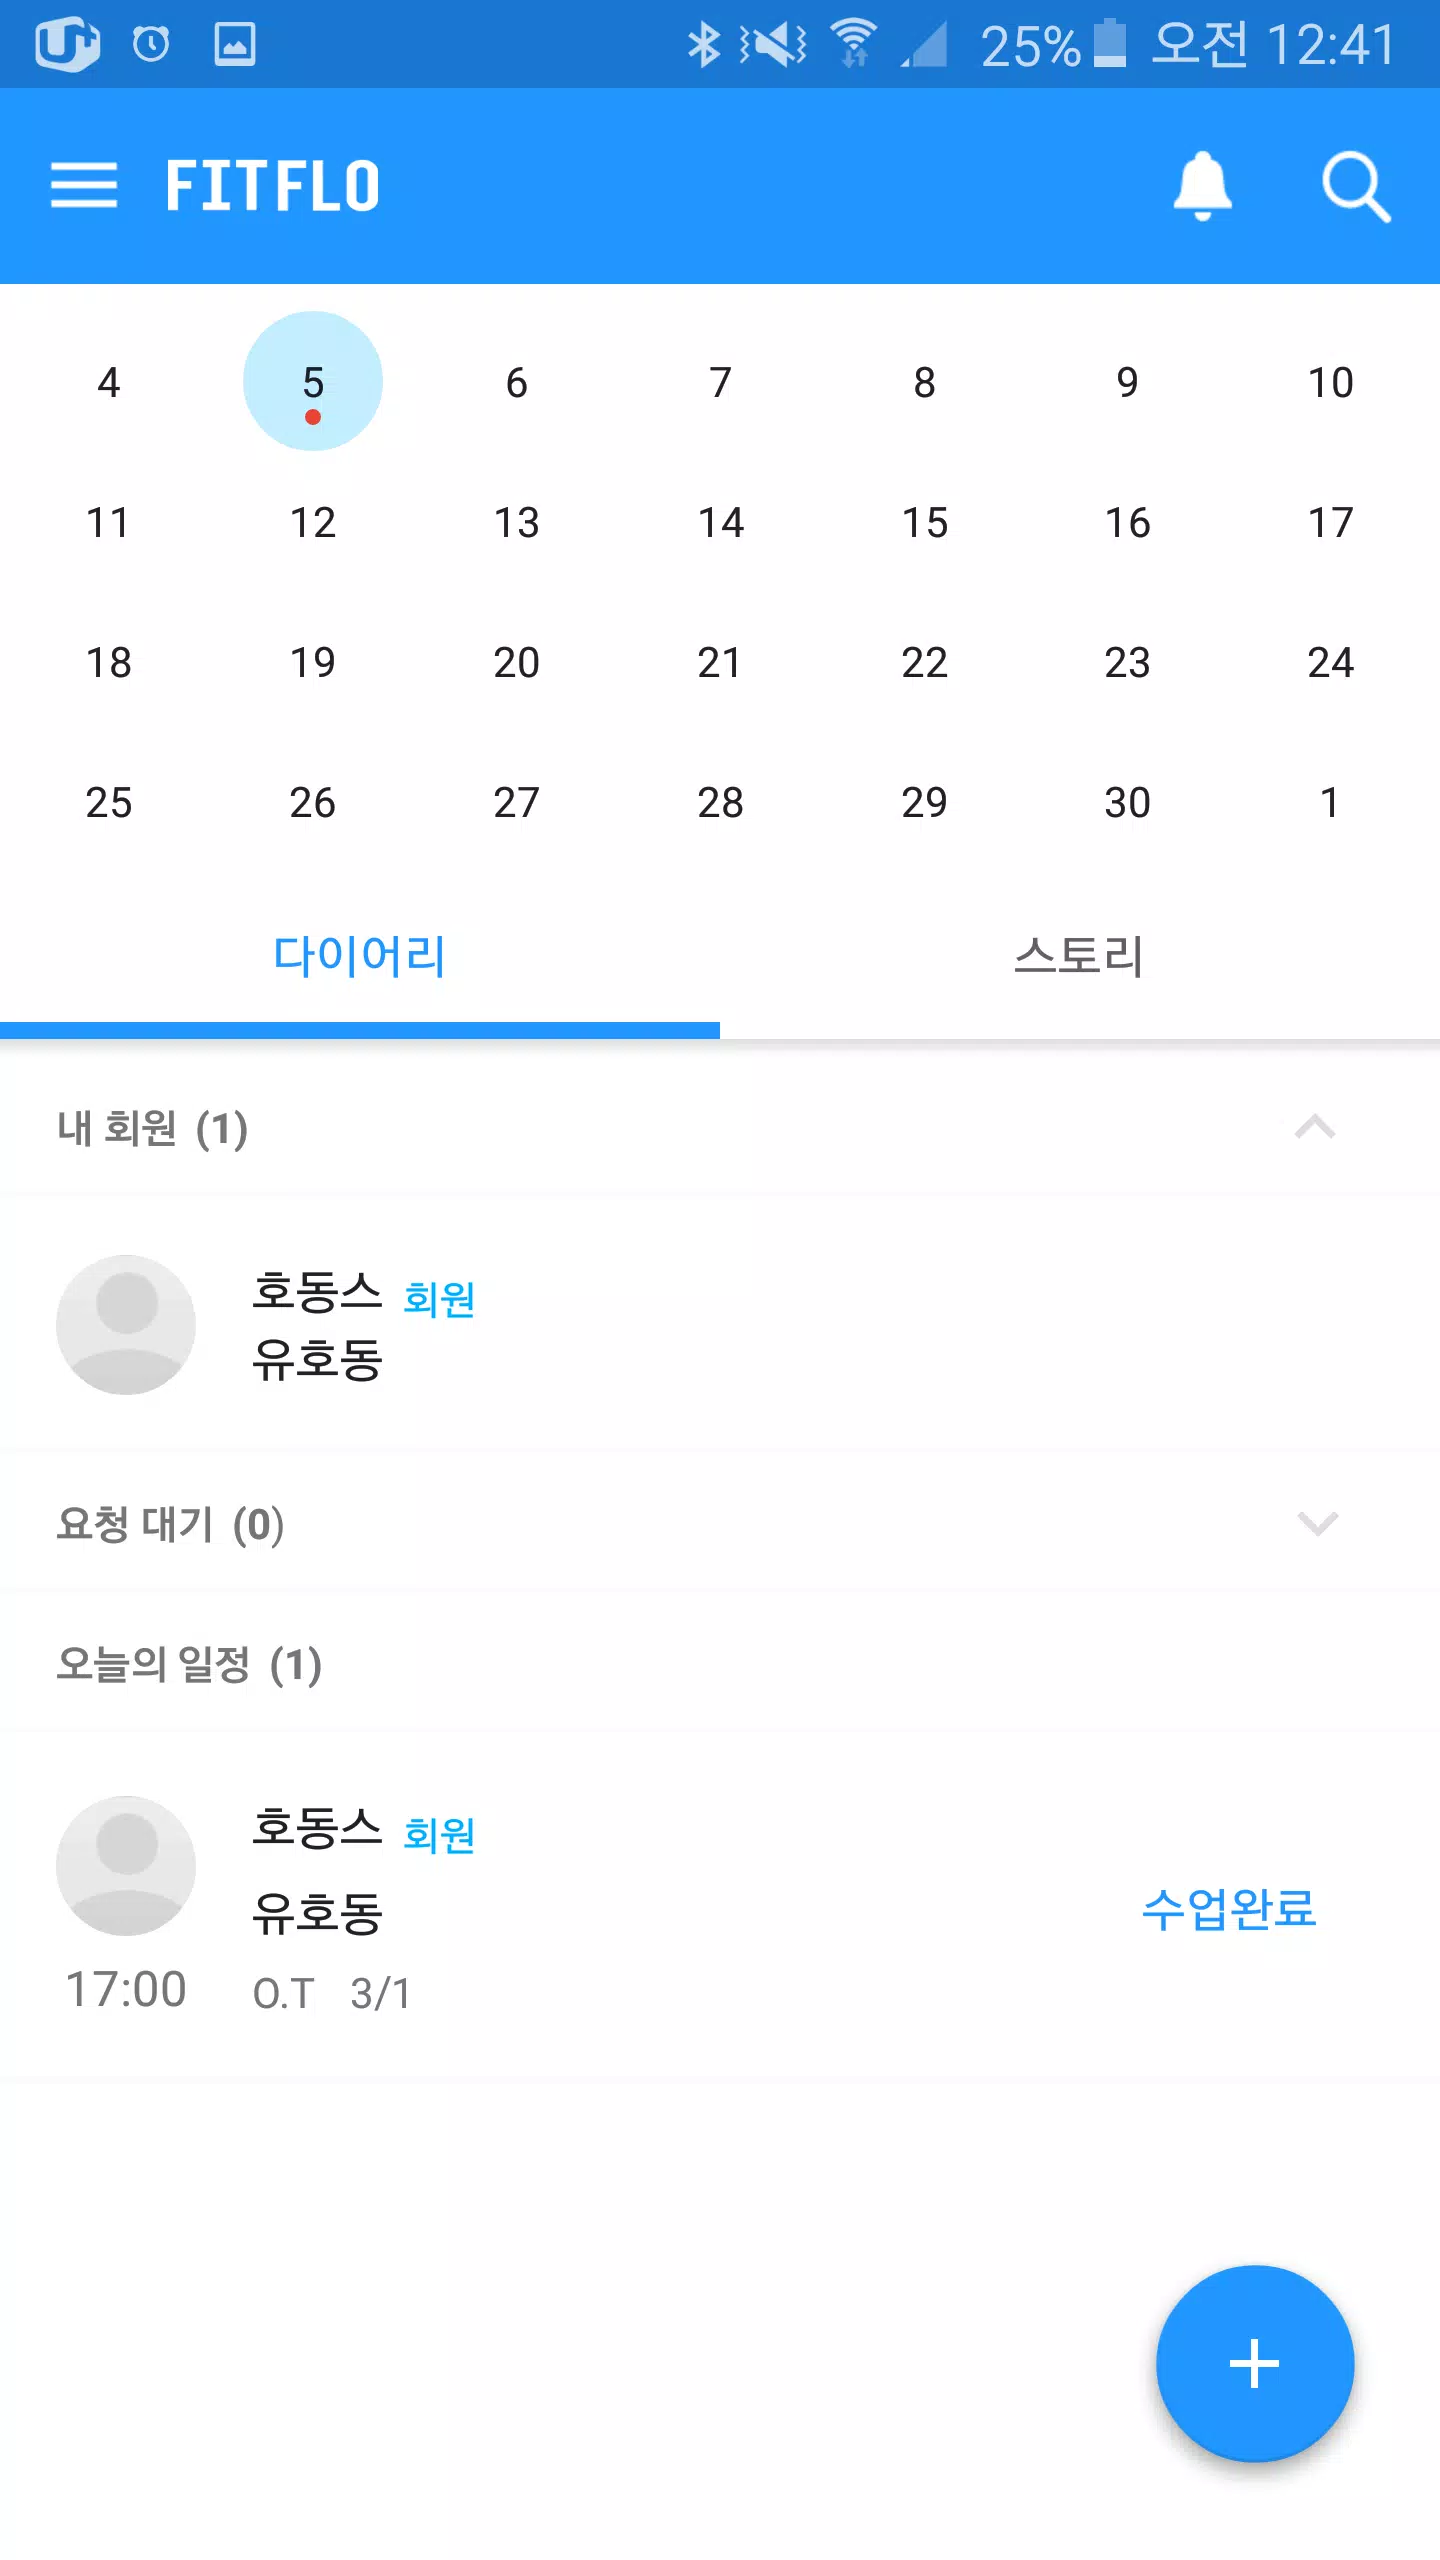Tap the blue plus floating button
Screen dimensions: 1440x2560
pyautogui.click(x=1255, y=2363)
